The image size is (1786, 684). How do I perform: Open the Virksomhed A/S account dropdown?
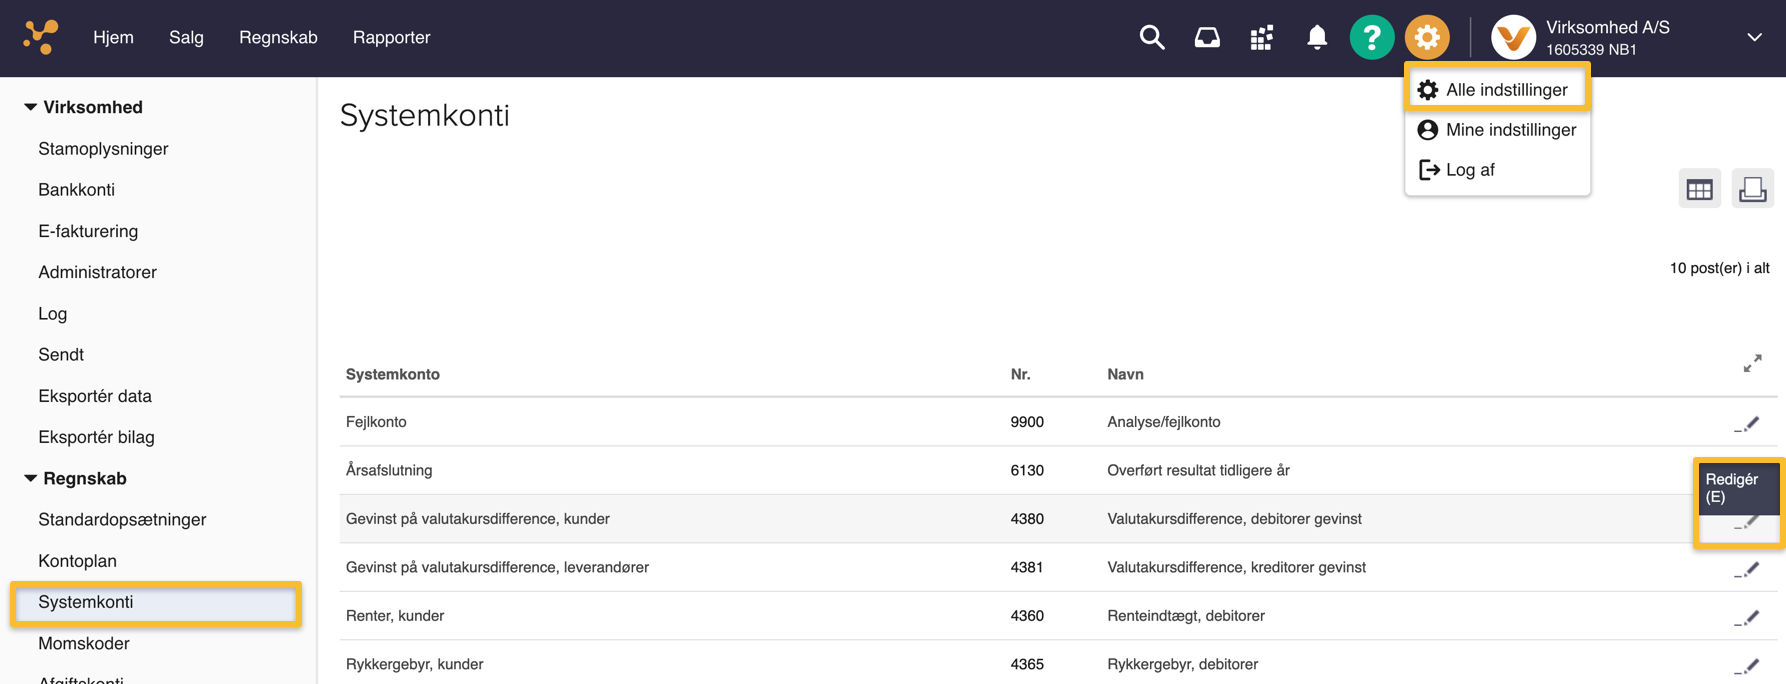(1754, 38)
